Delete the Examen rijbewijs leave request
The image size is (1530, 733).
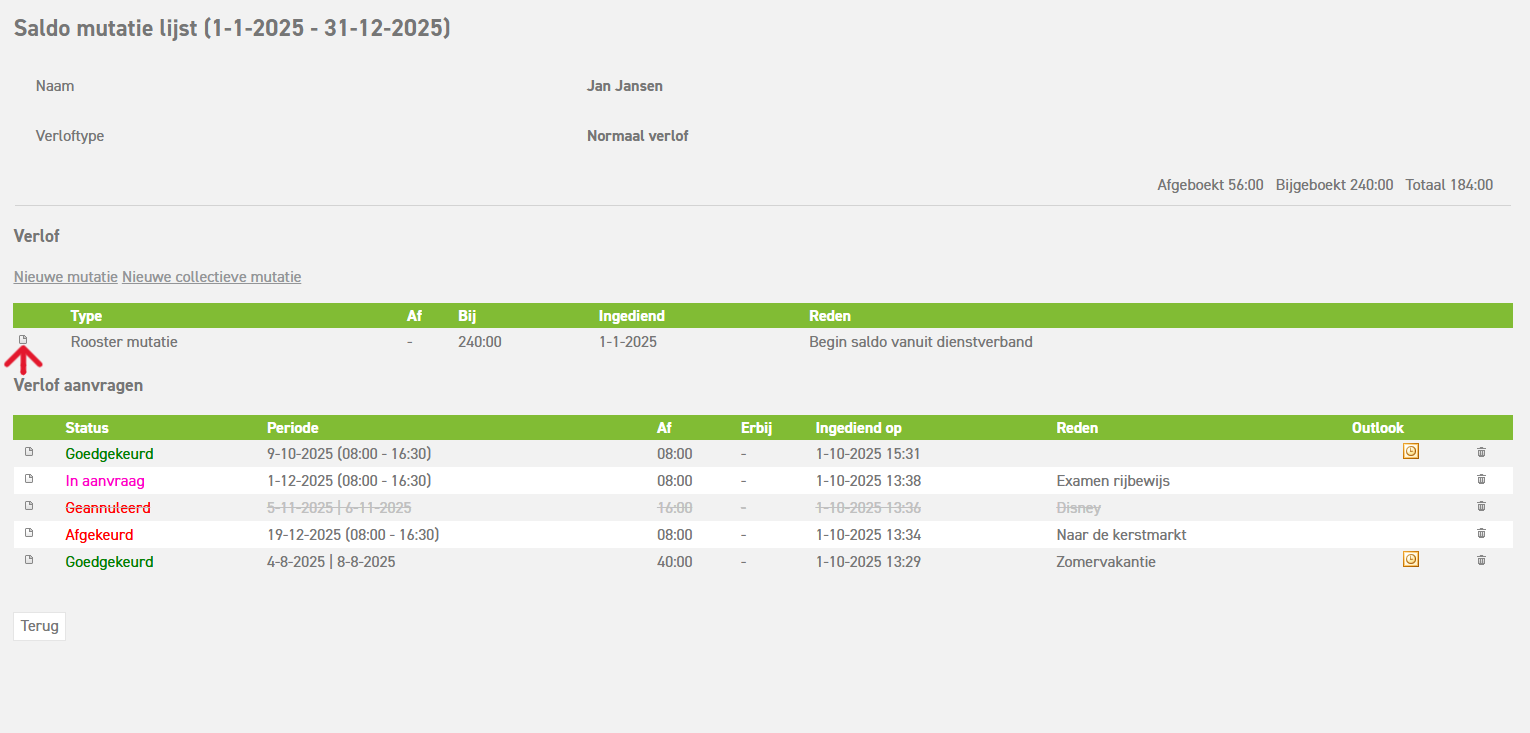[x=1481, y=479]
